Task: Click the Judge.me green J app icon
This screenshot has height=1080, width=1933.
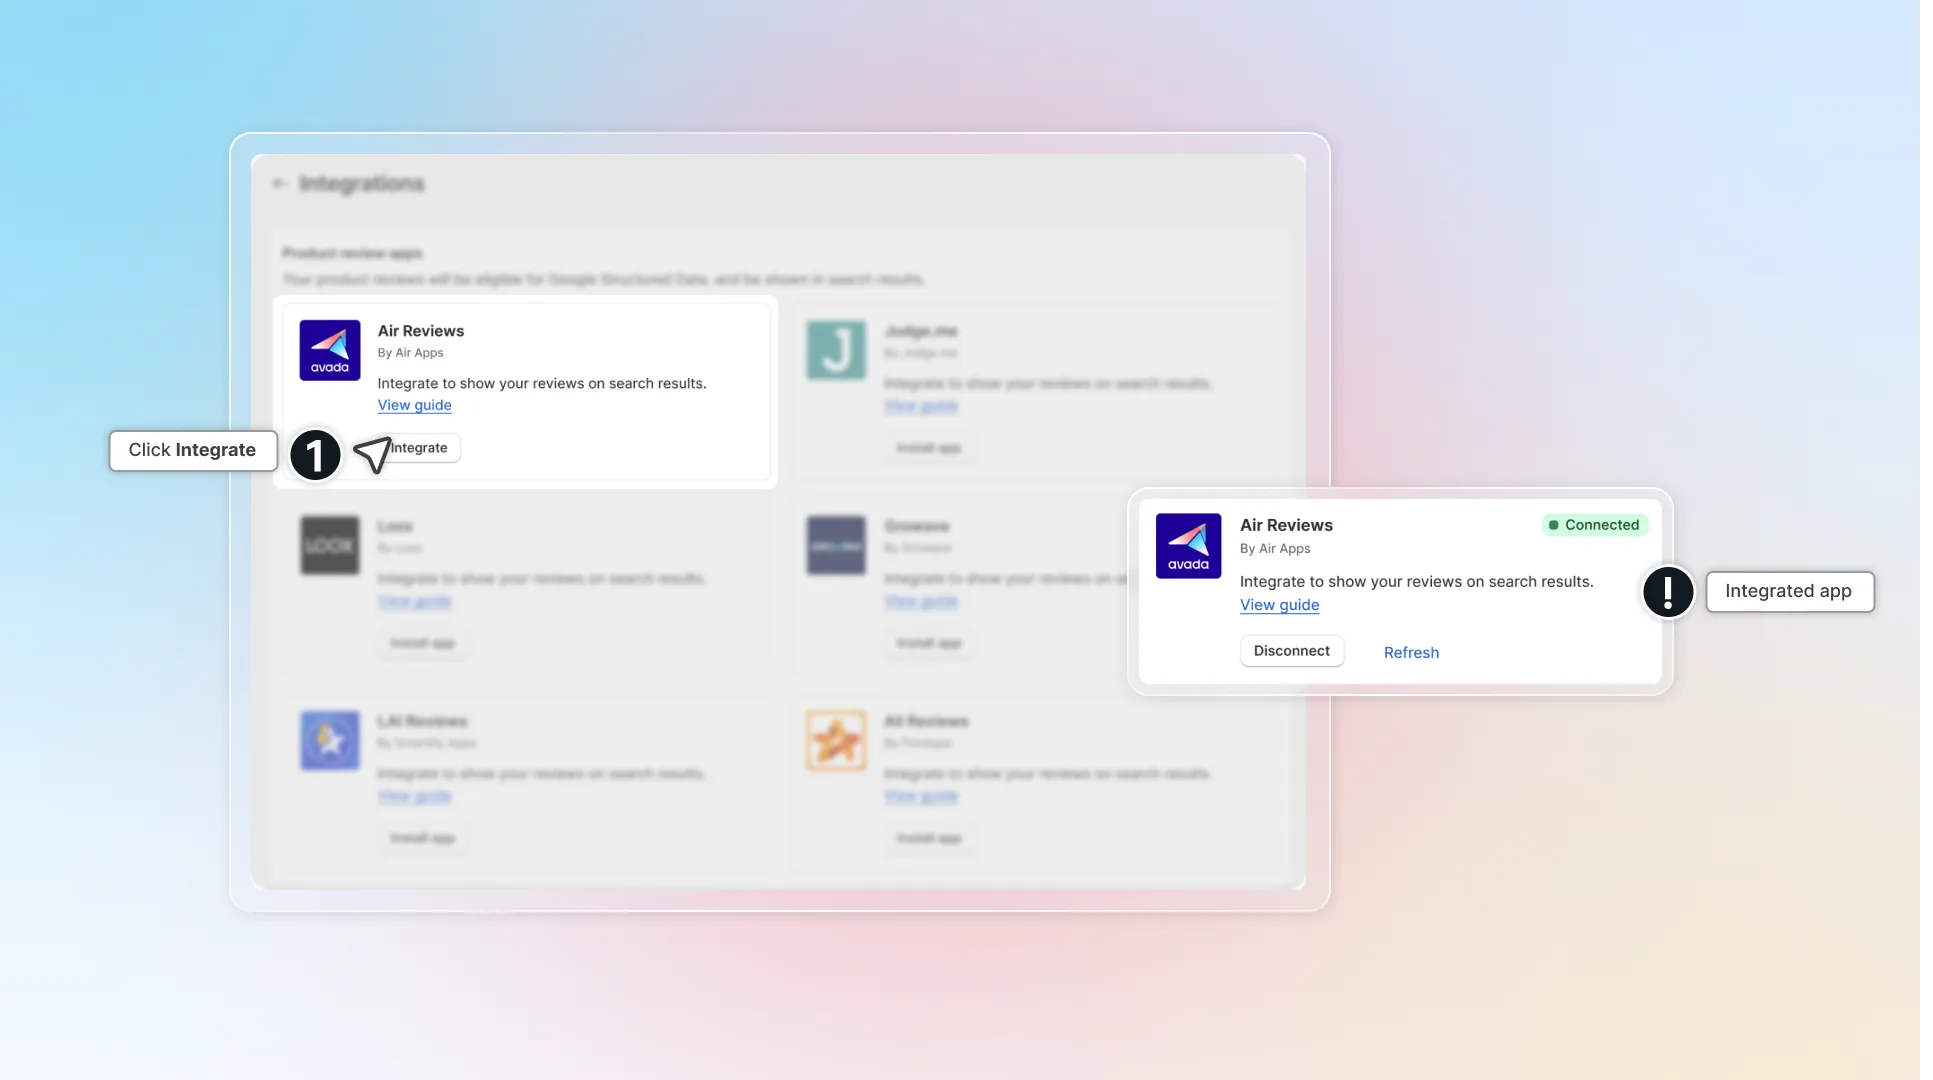Action: [x=836, y=350]
